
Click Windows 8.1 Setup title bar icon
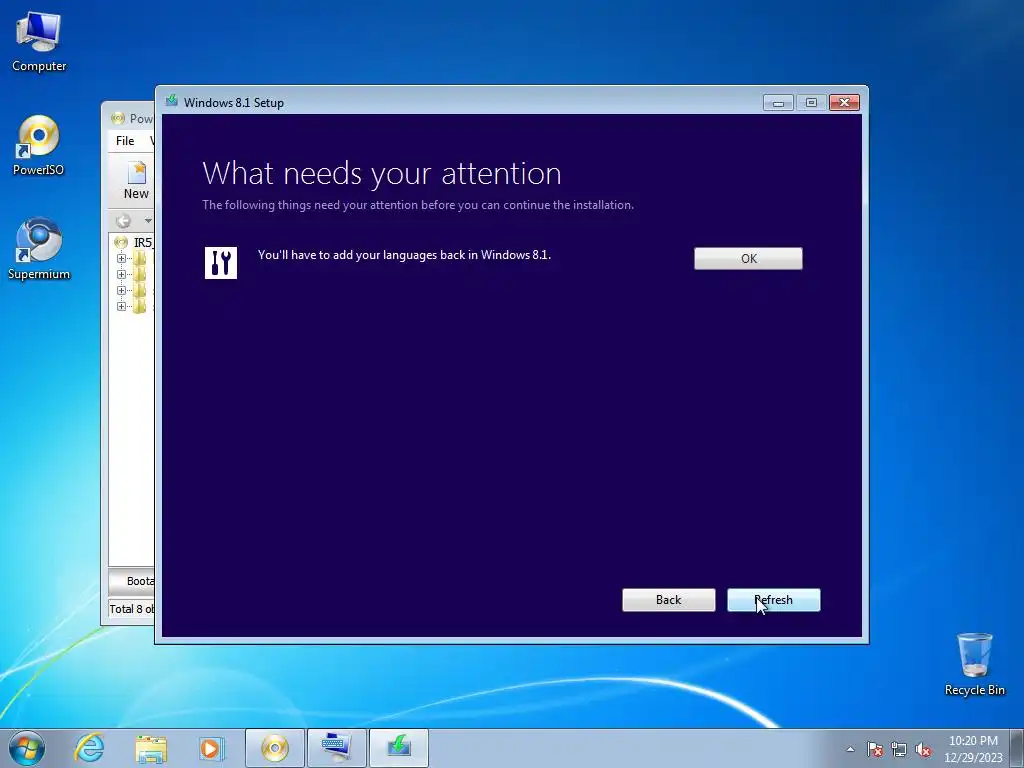tap(172, 101)
